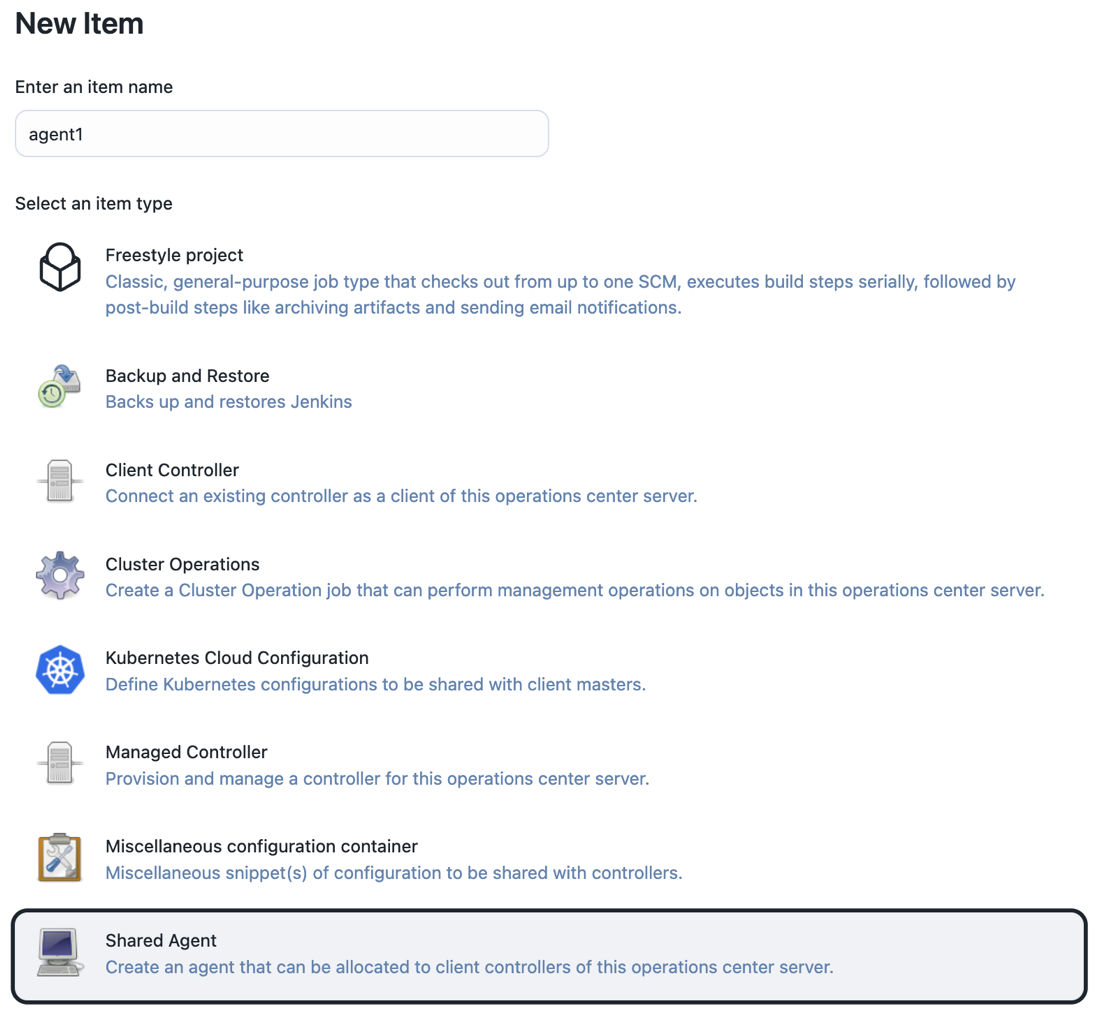Select the Cluster Operations title text
Image resolution: width=1100 pixels, height=1018 pixels.
[182, 564]
